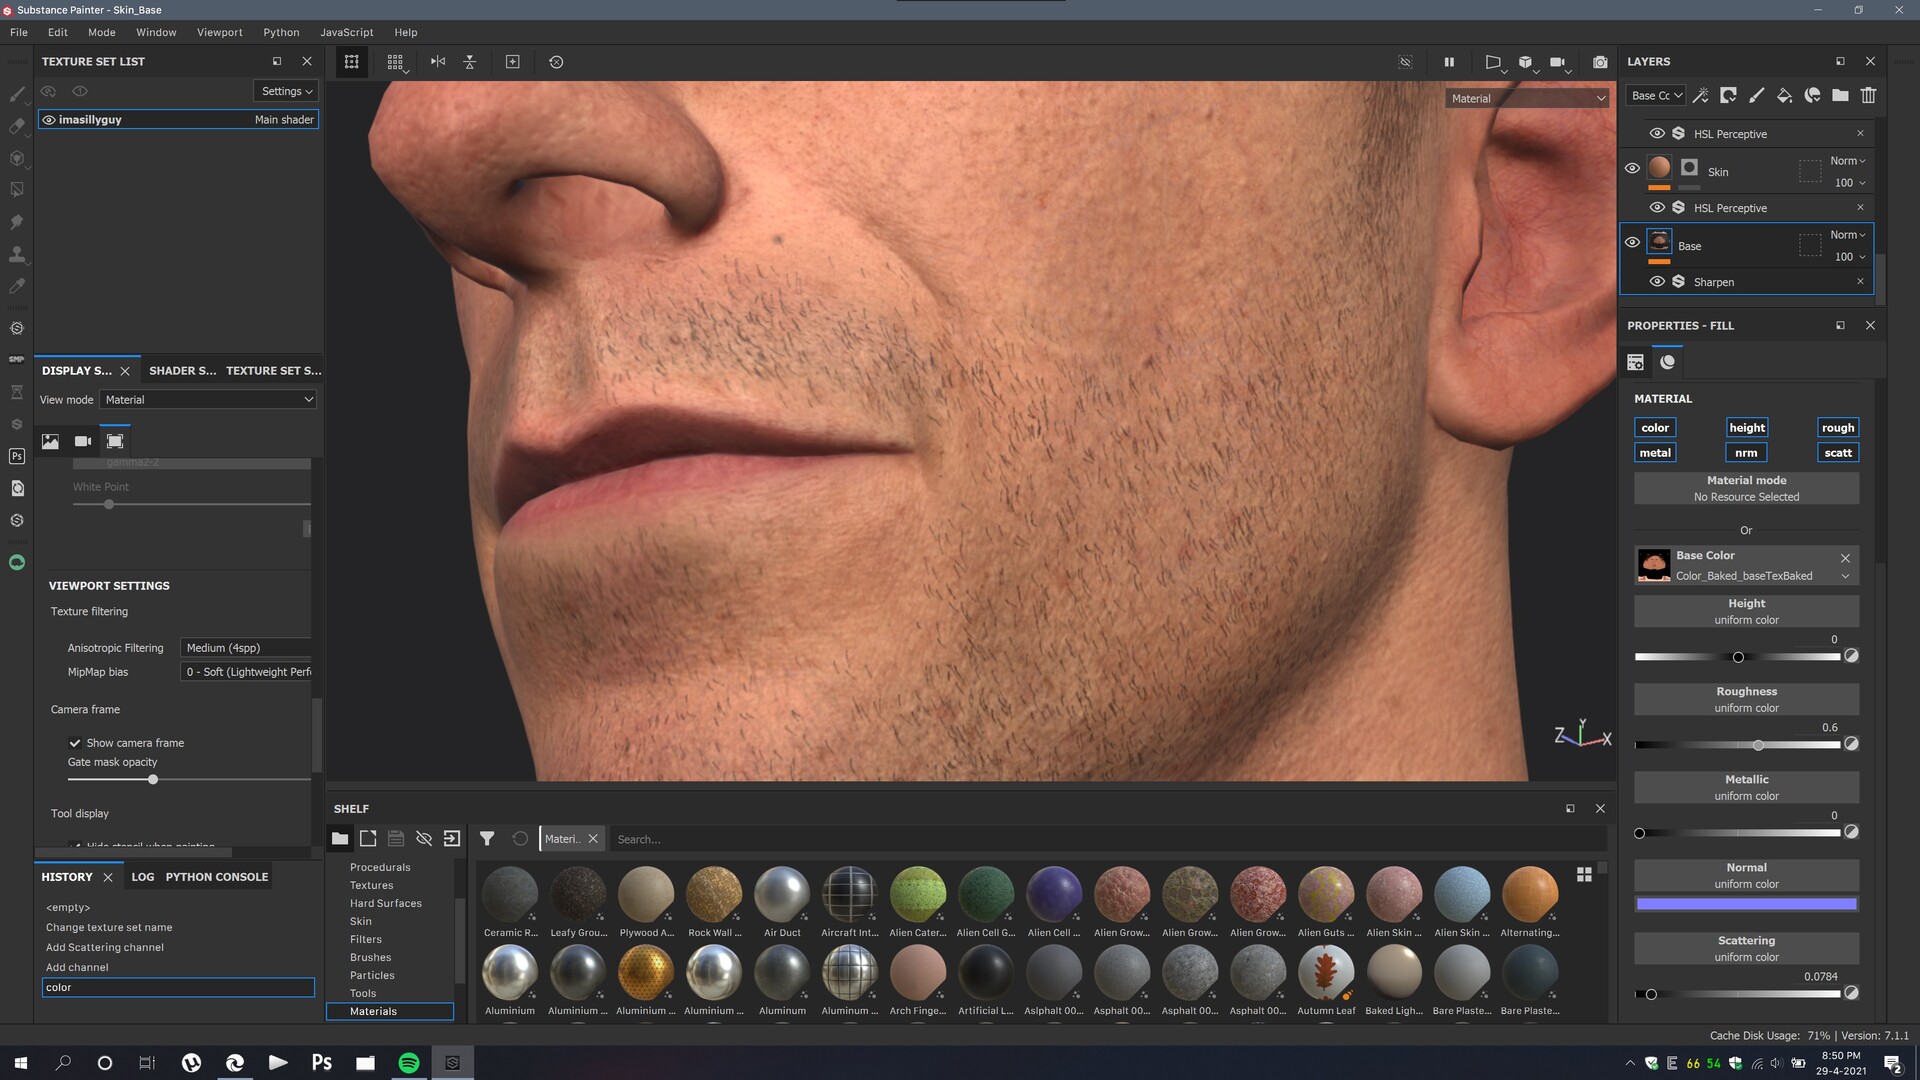Activate the Polygon Fill tool
The width and height of the screenshot is (1920, 1080).
point(17,189)
